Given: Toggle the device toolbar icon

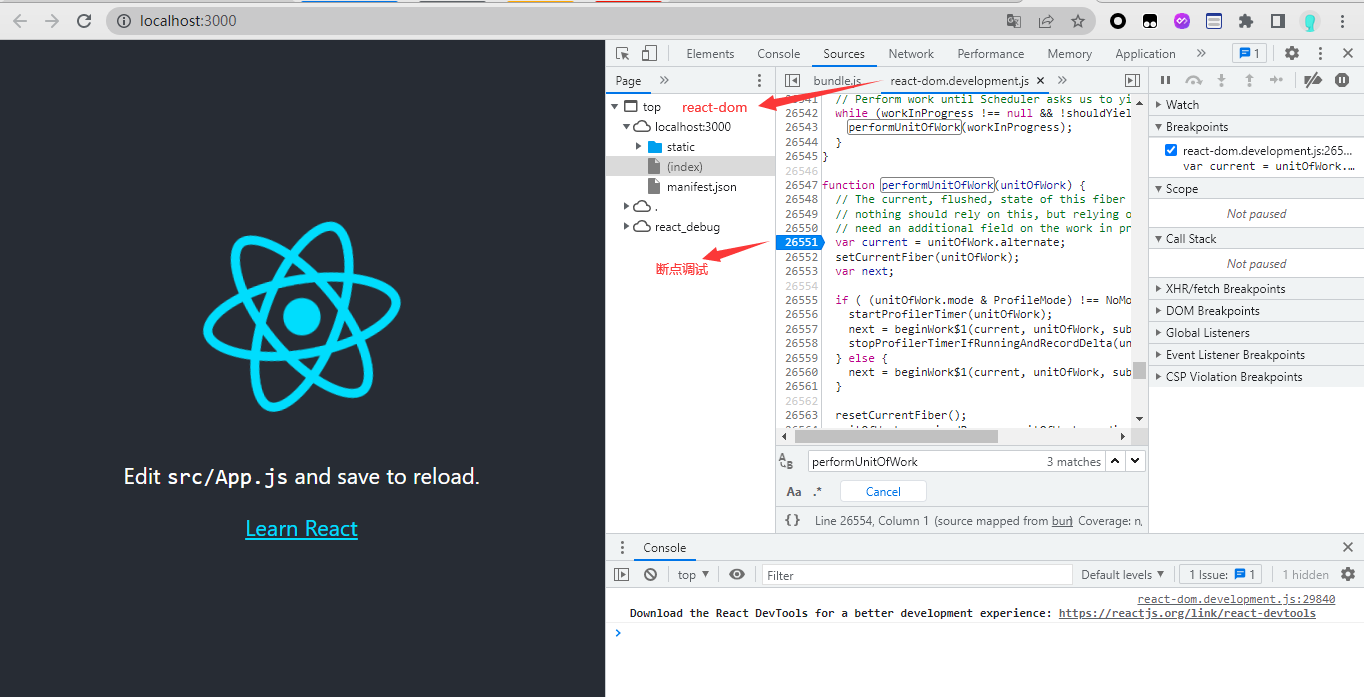Looking at the screenshot, I should (x=649, y=54).
